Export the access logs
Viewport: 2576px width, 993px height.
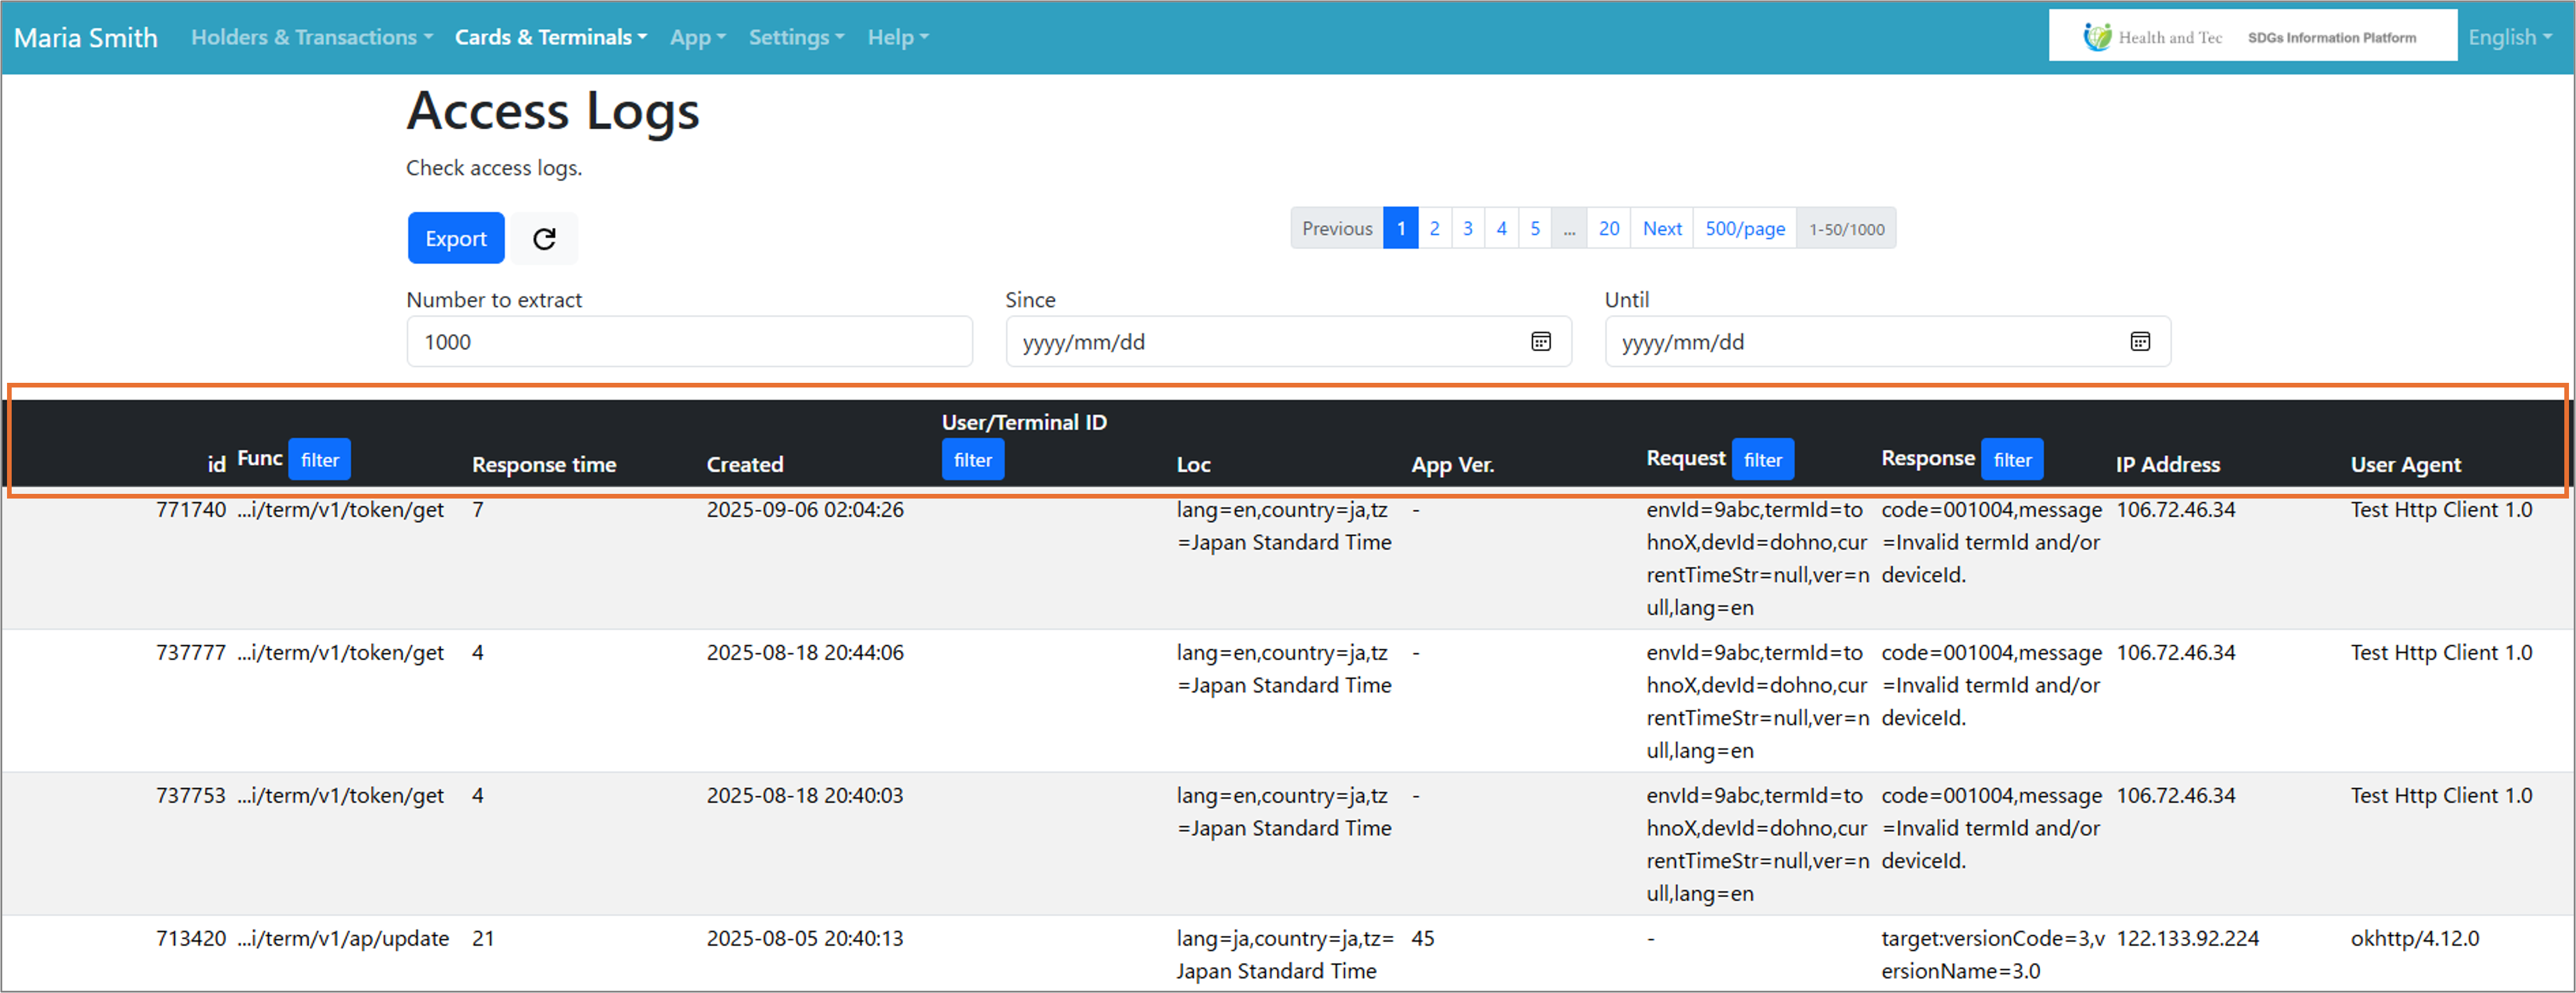click(455, 239)
